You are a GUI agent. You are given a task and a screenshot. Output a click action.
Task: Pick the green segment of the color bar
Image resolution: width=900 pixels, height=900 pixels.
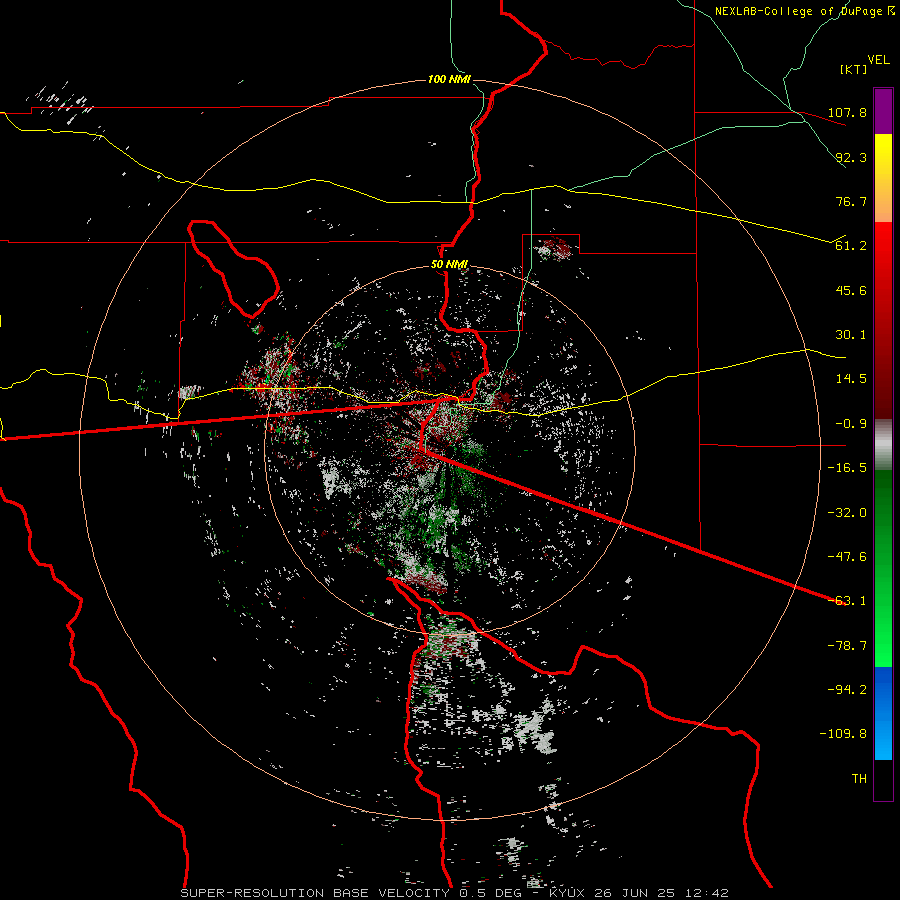click(883, 568)
